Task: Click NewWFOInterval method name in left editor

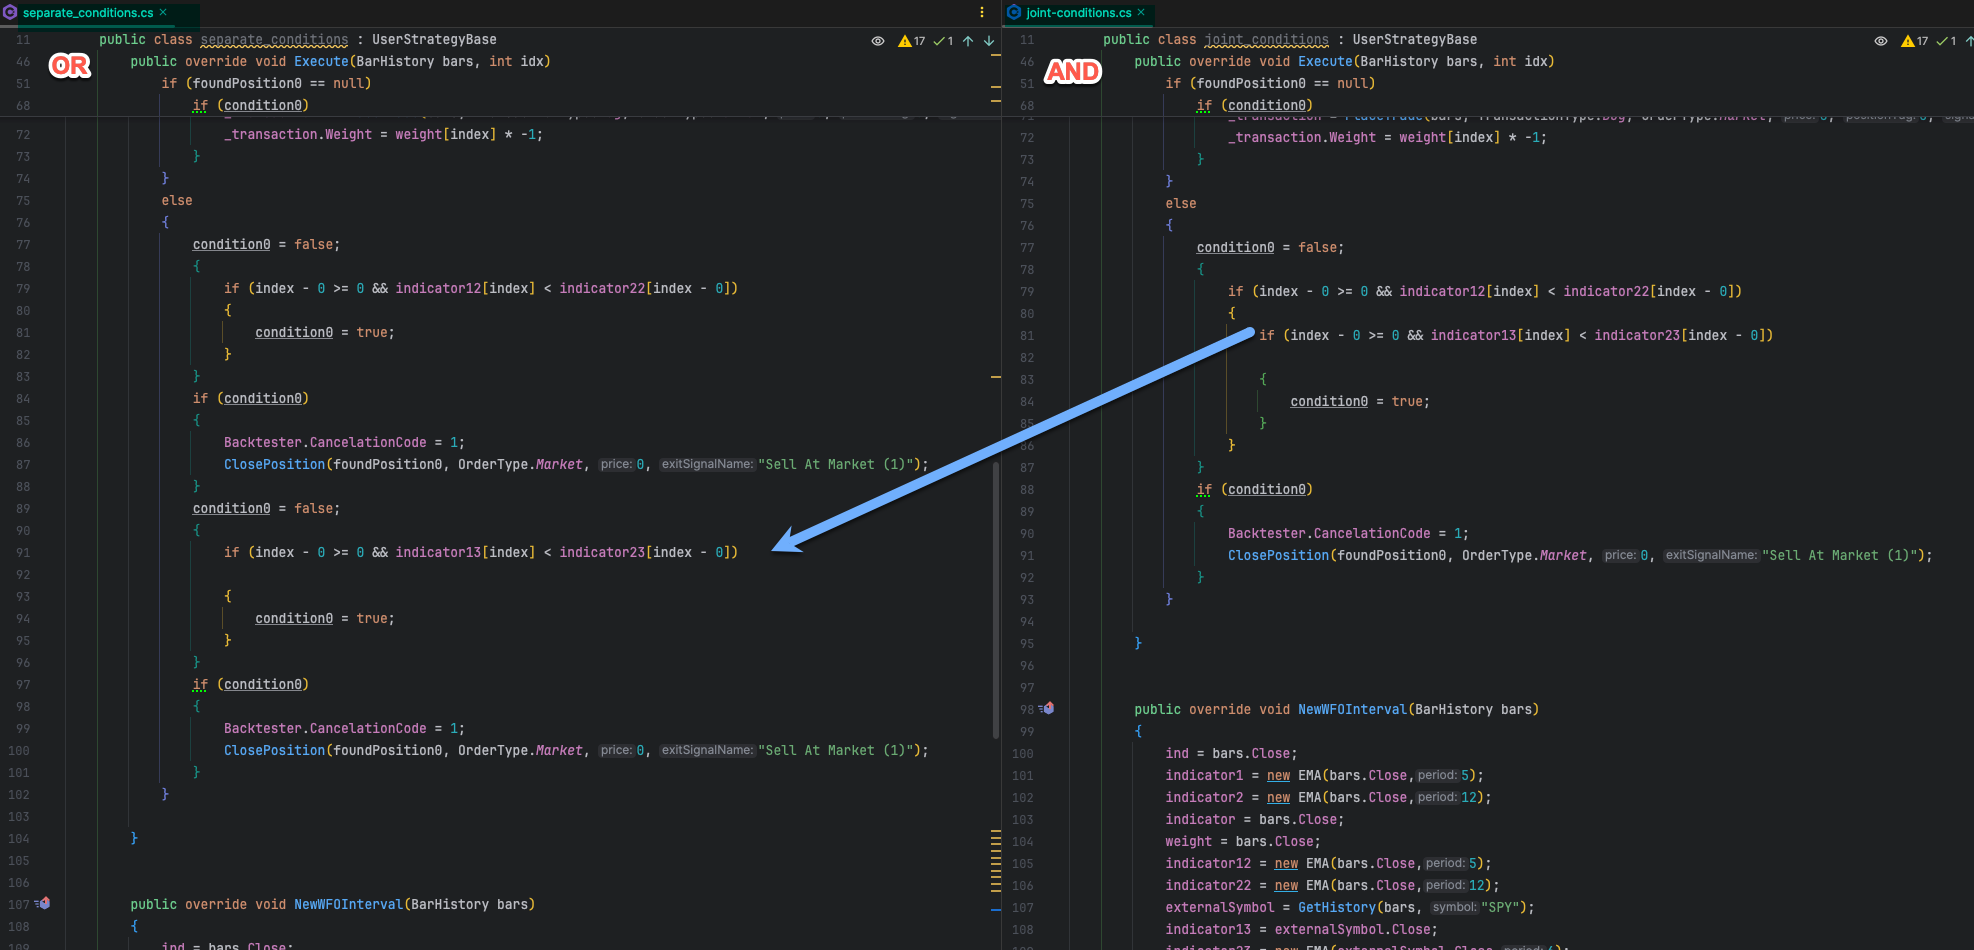Action: click(348, 904)
